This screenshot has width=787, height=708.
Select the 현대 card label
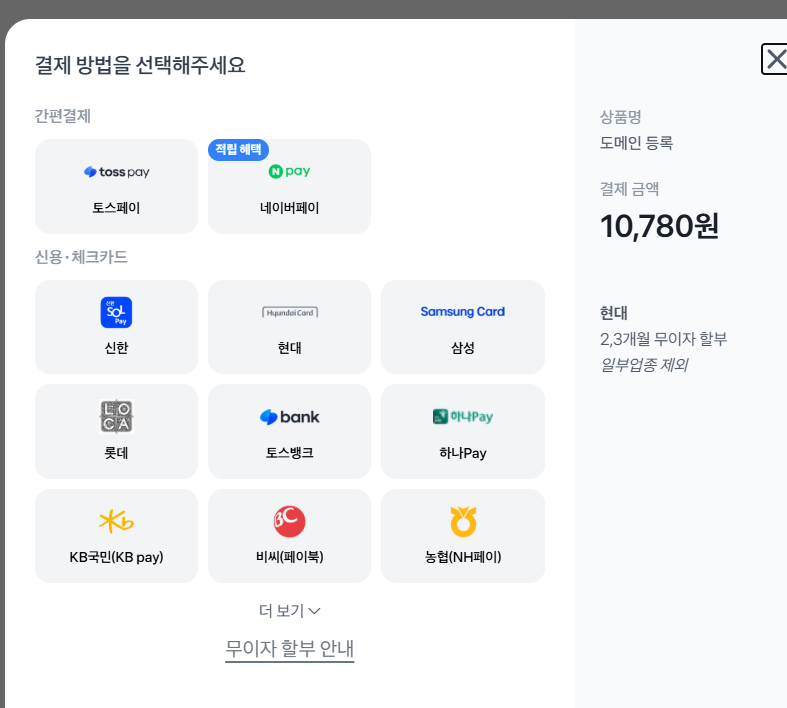pos(290,348)
